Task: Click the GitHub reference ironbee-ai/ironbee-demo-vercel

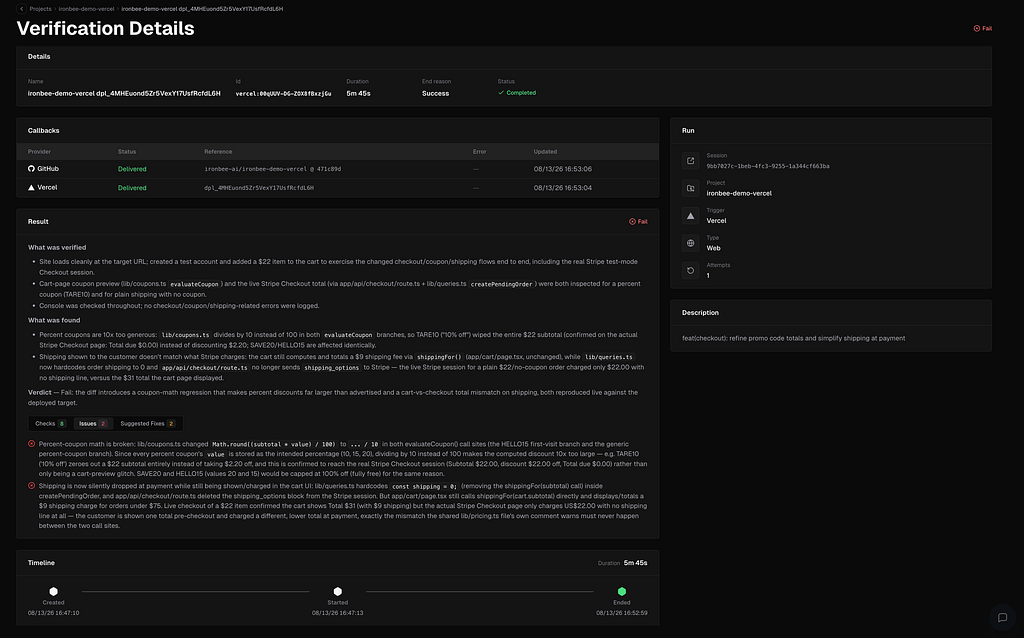Action: [272, 168]
